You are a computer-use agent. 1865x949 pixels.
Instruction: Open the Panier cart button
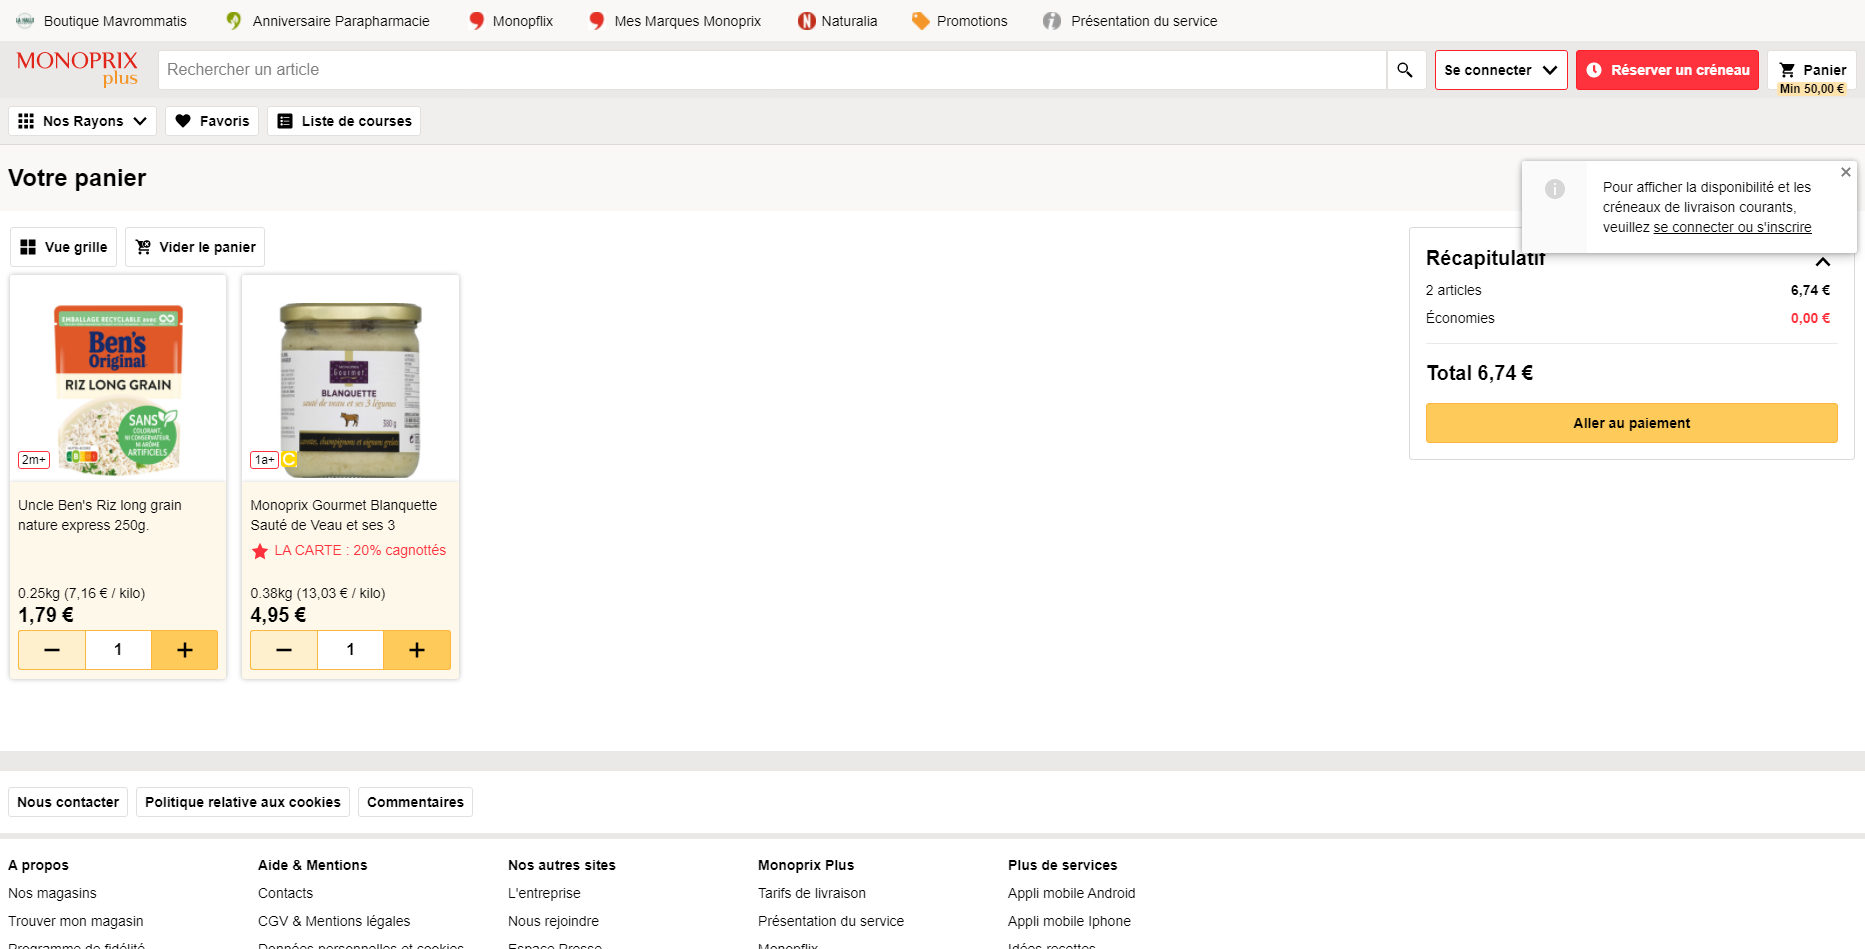coord(1812,70)
